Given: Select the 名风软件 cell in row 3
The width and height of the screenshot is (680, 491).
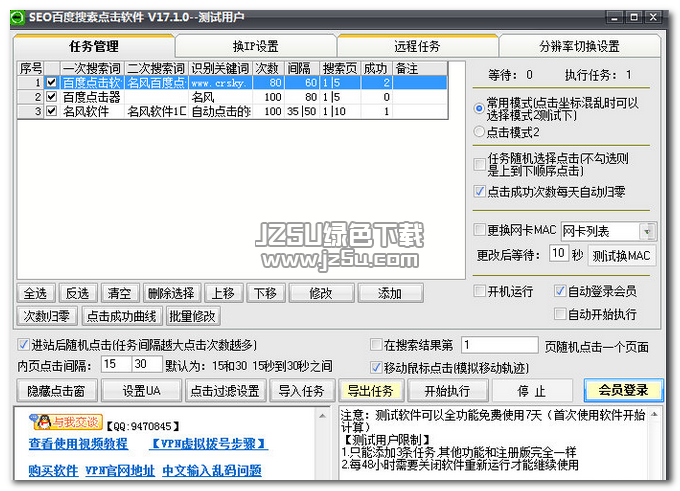Looking at the screenshot, I should pos(92,111).
